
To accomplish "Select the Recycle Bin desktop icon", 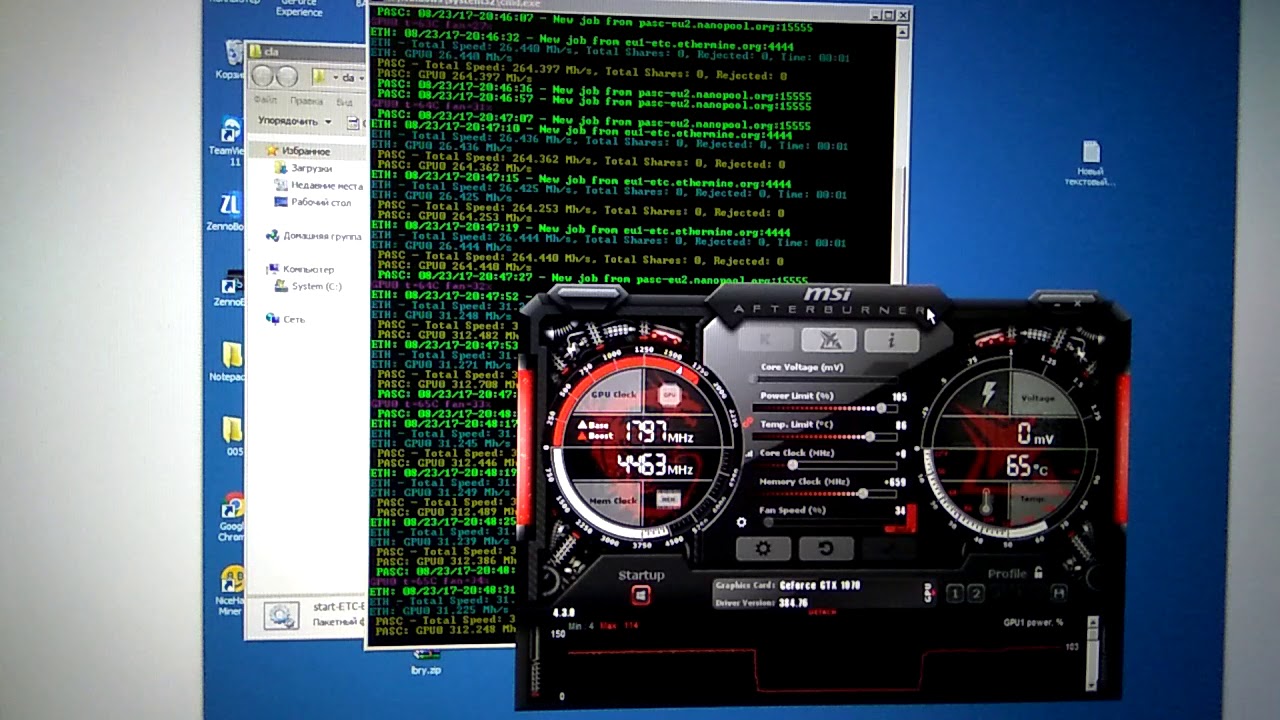I will pos(231,58).
